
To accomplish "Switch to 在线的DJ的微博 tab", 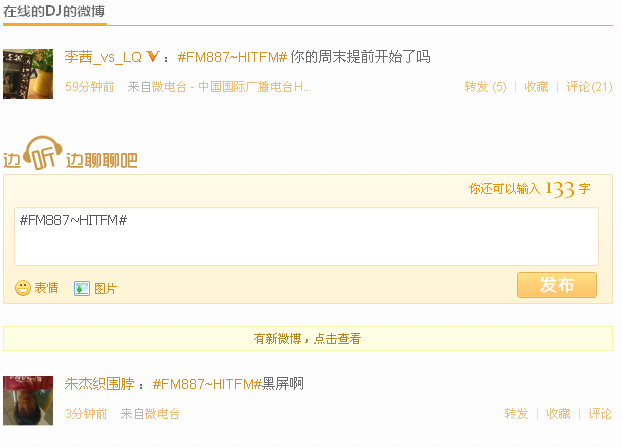I will point(54,11).
